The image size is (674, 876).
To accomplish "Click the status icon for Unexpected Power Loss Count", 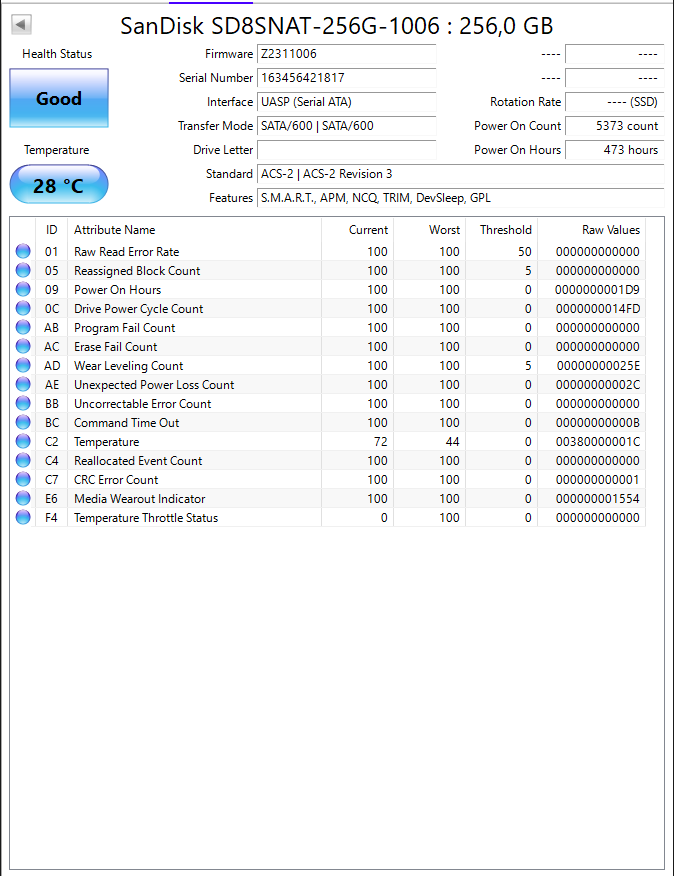I will coord(23,384).
